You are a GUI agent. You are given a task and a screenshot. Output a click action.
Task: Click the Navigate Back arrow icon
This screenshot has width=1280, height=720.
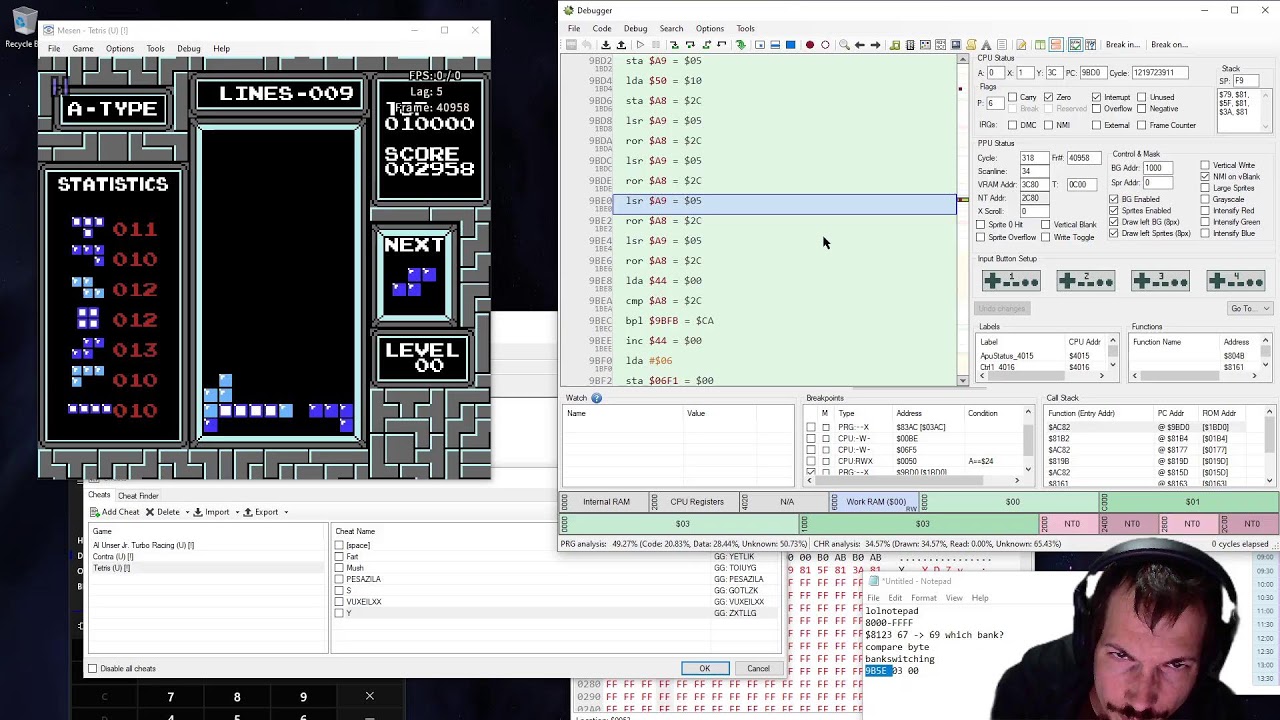click(x=860, y=44)
